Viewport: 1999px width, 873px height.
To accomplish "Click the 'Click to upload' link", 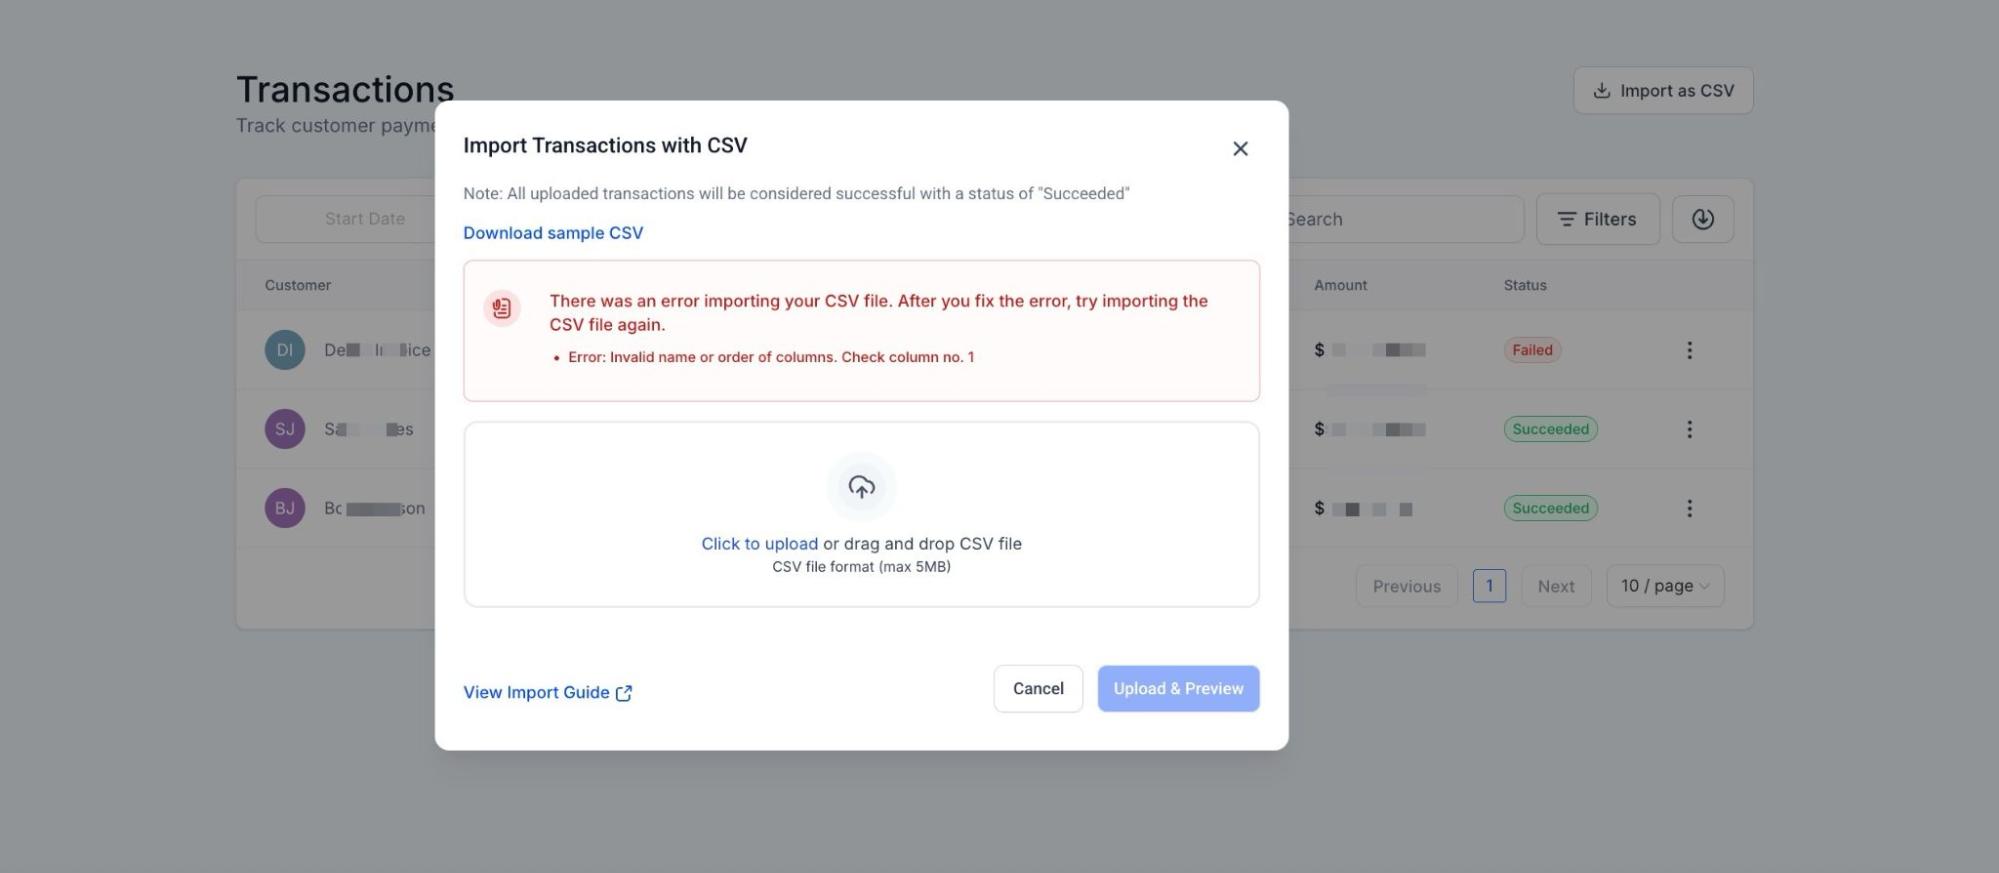I will pyautogui.click(x=759, y=544).
